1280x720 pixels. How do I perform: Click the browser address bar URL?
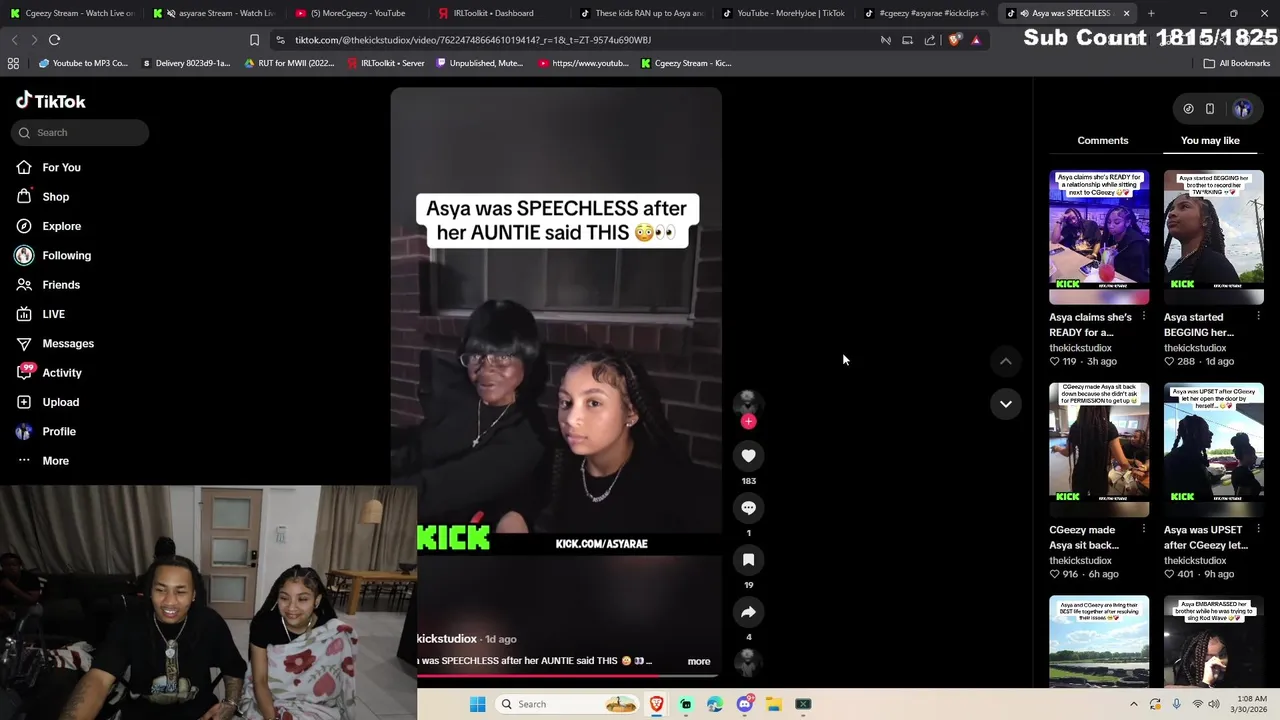(473, 40)
